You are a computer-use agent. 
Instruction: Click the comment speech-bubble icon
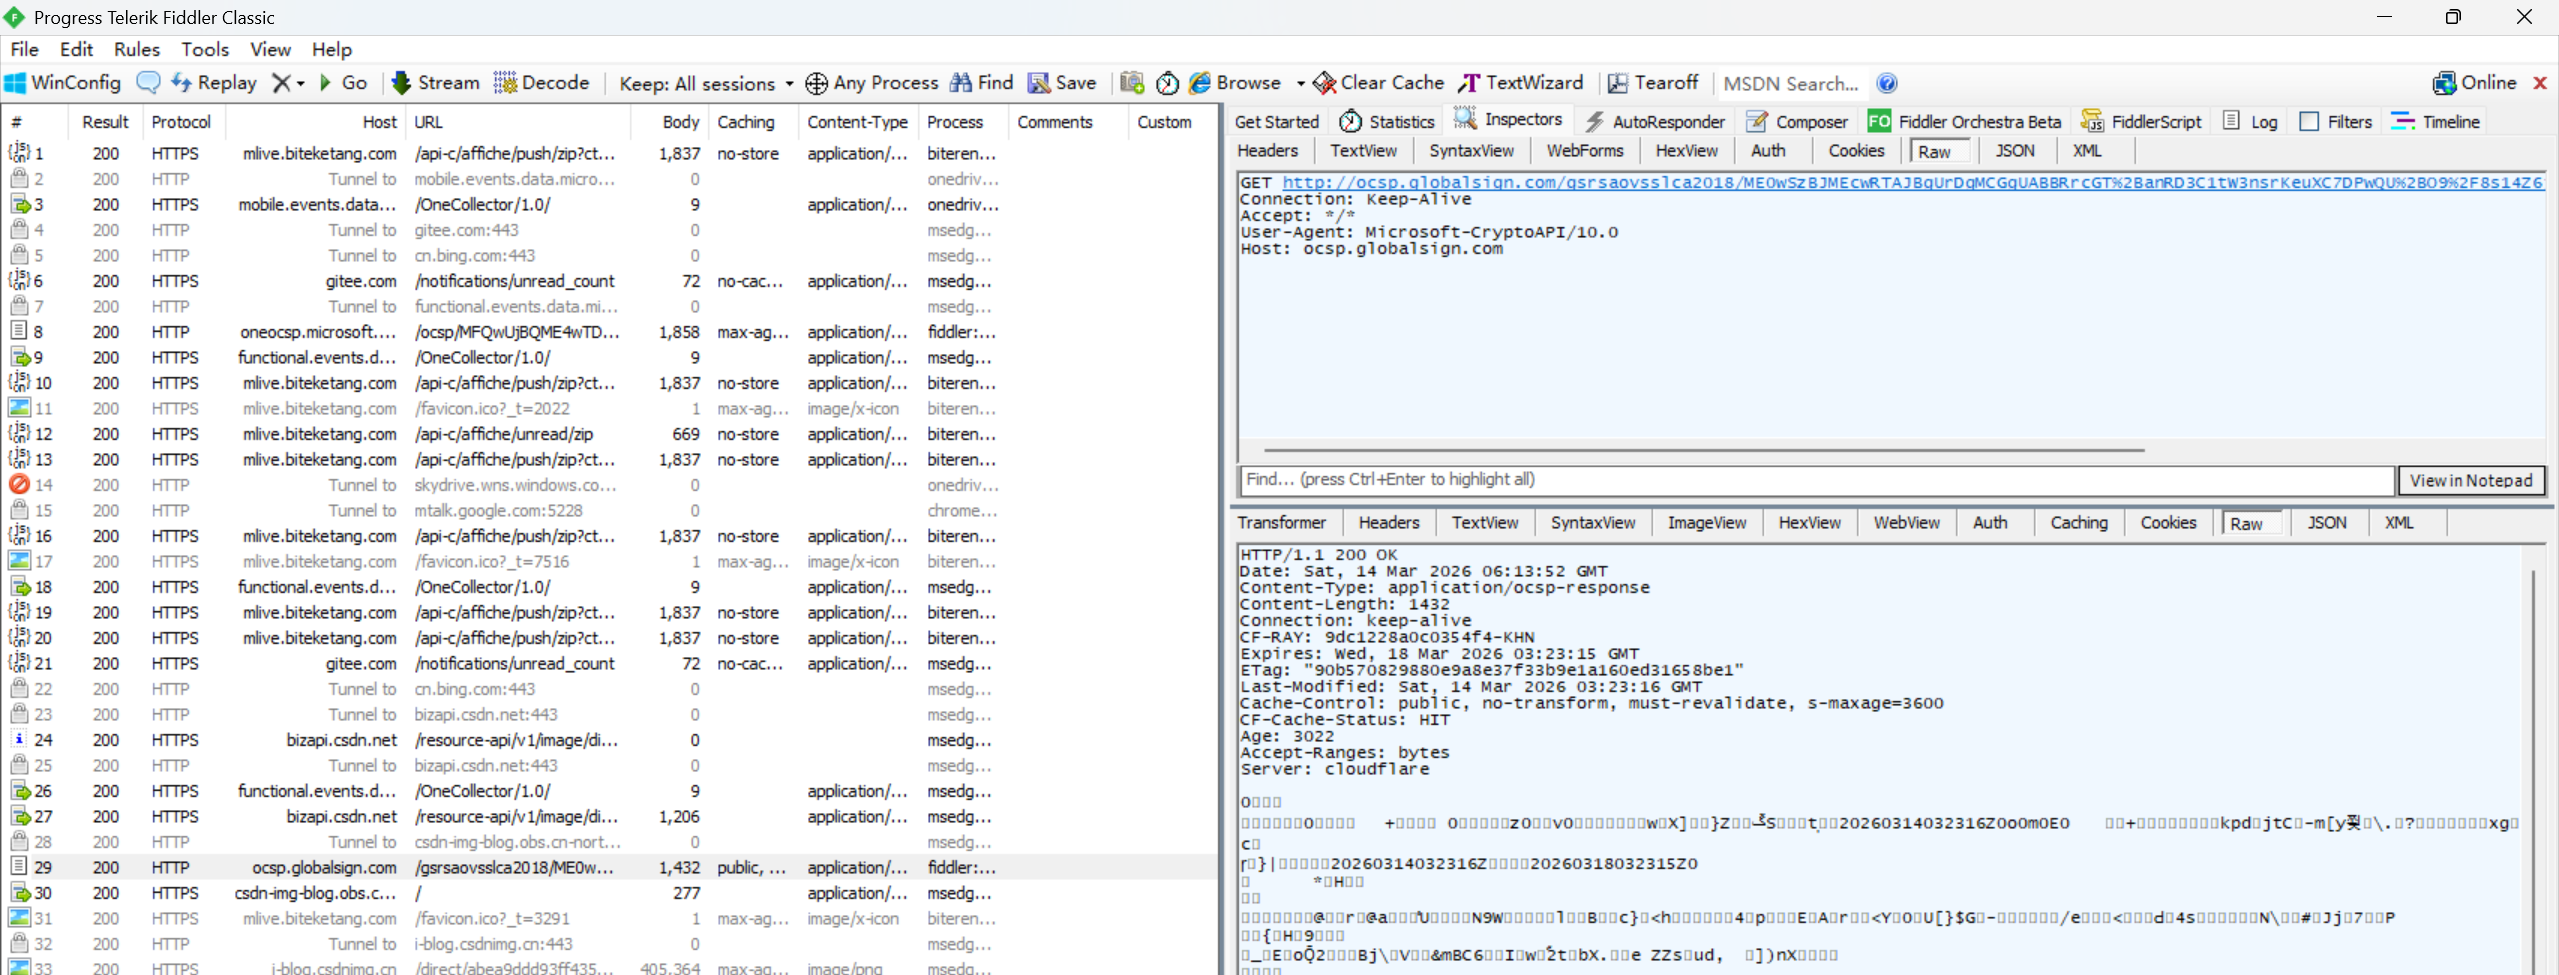[x=148, y=83]
